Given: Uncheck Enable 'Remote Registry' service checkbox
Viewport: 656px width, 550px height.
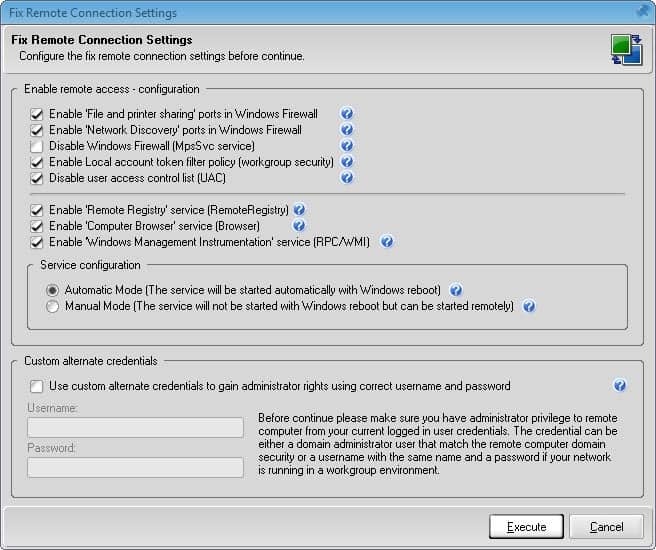Looking at the screenshot, I should (x=37, y=210).
